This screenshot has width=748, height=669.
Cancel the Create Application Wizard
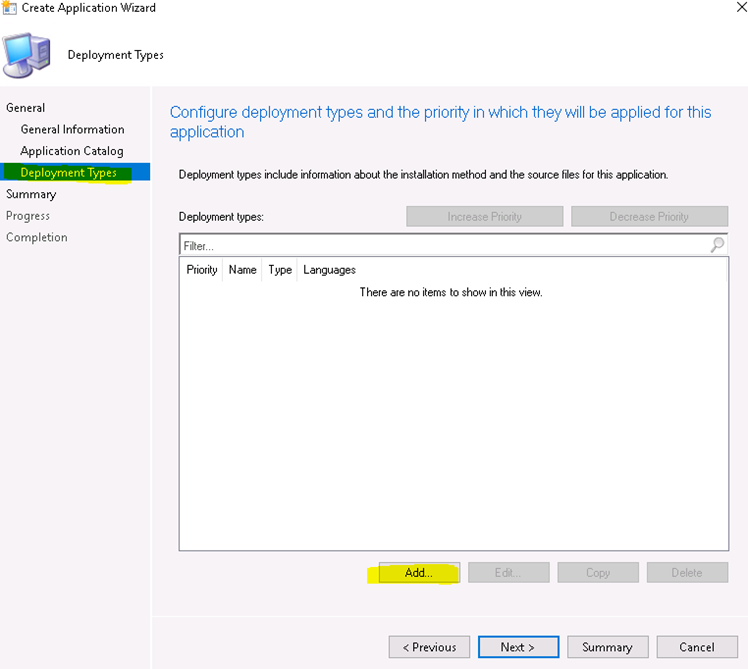tap(696, 647)
